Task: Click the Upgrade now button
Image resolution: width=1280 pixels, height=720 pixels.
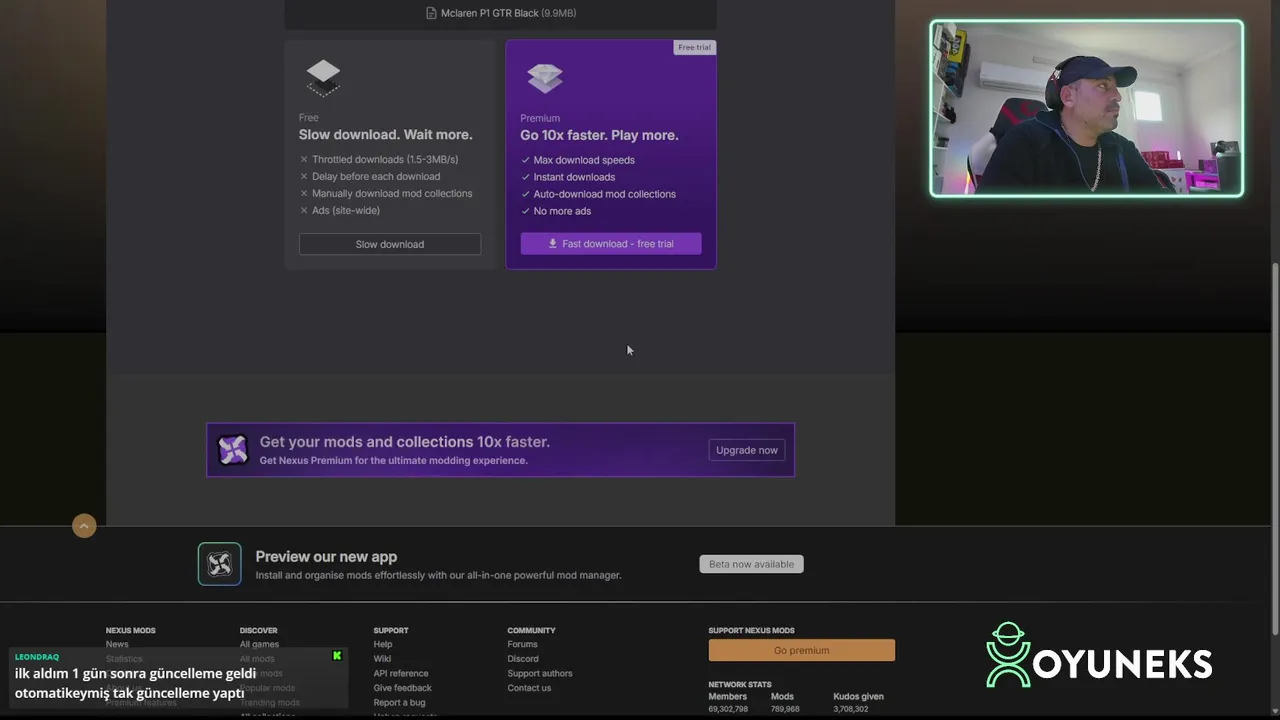Action: (x=747, y=450)
